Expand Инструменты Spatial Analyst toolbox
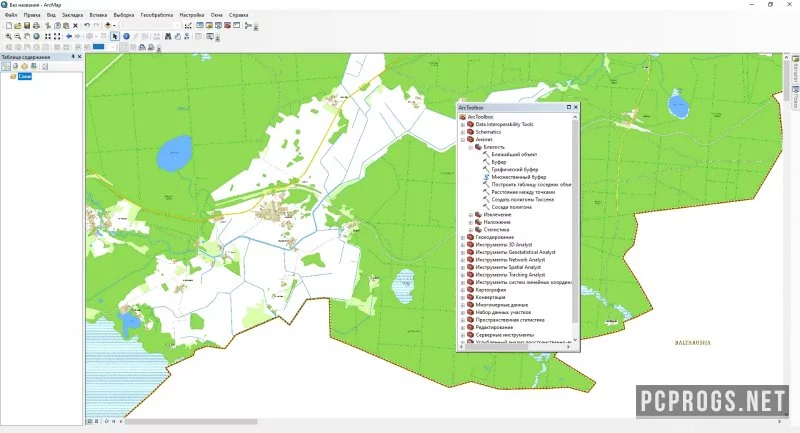The width and height of the screenshot is (800, 433). pos(463,267)
